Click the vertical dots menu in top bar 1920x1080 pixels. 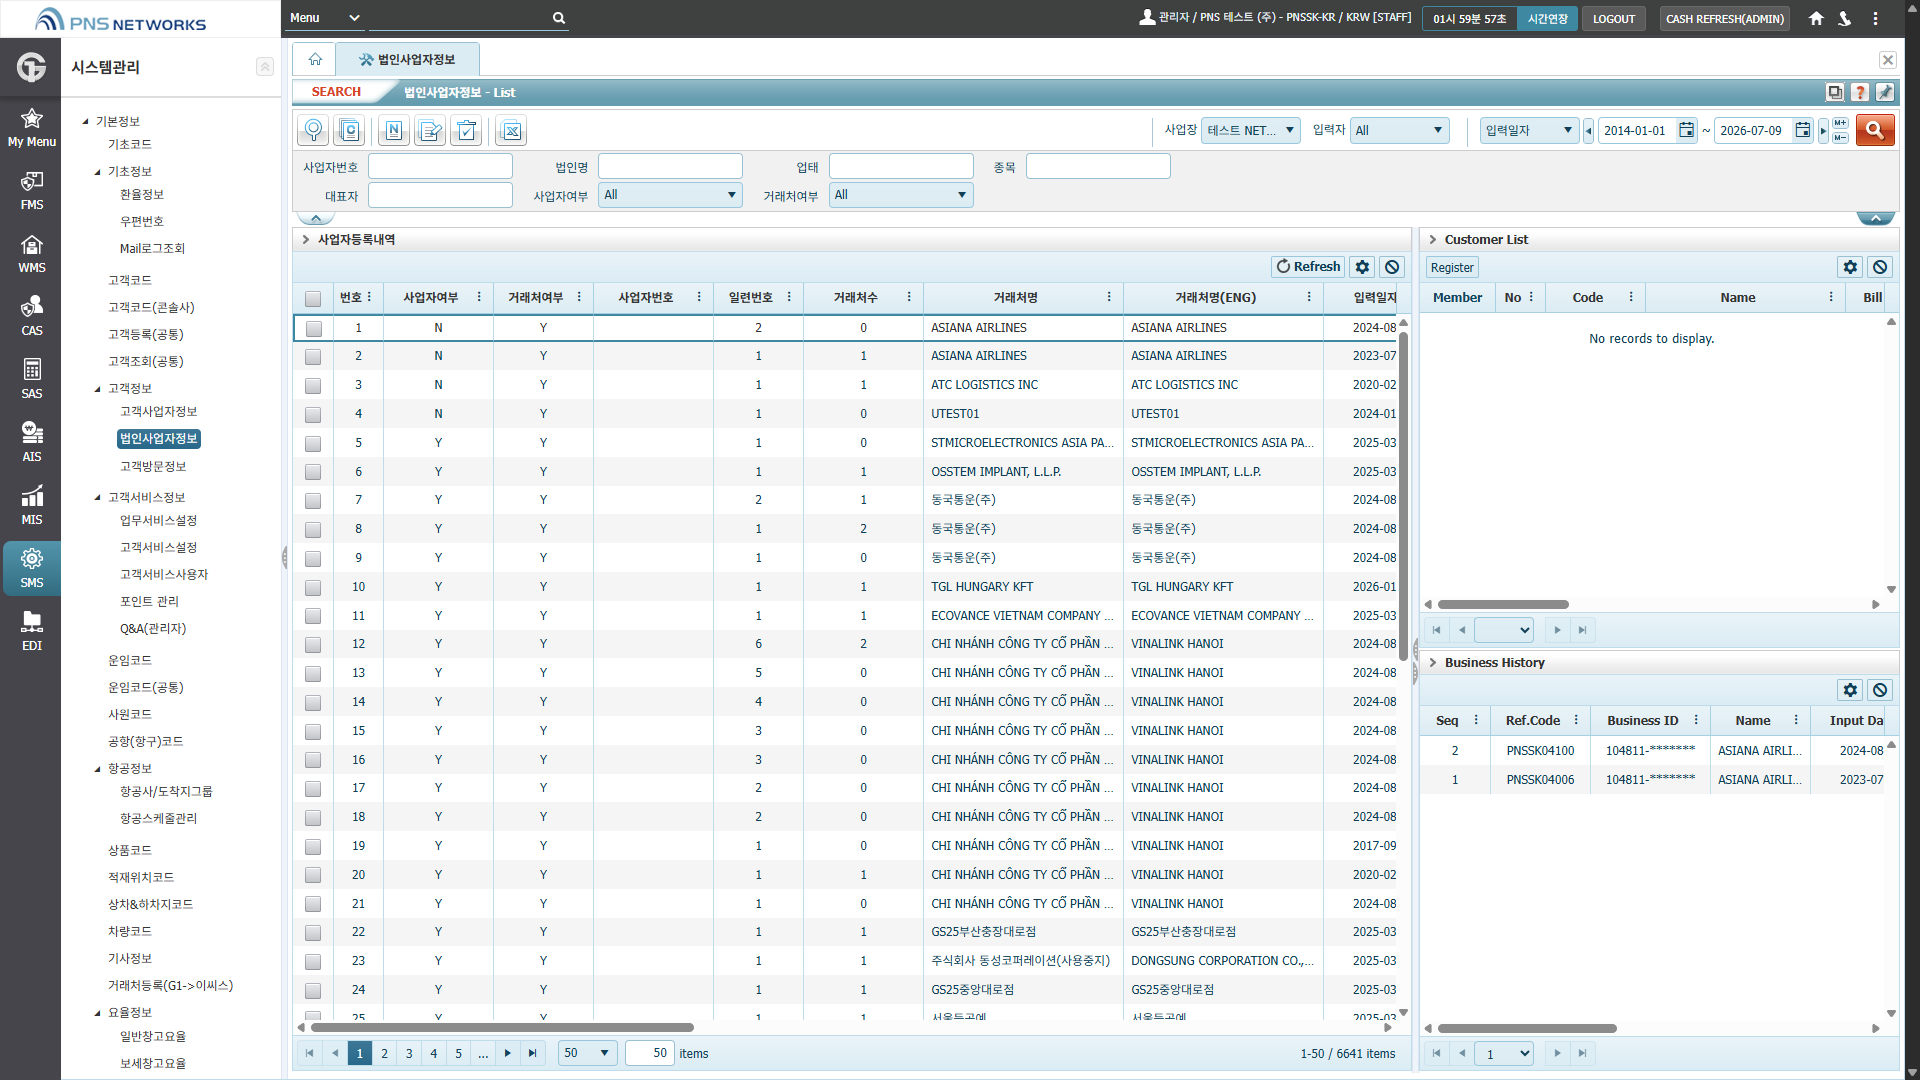[x=1875, y=18]
